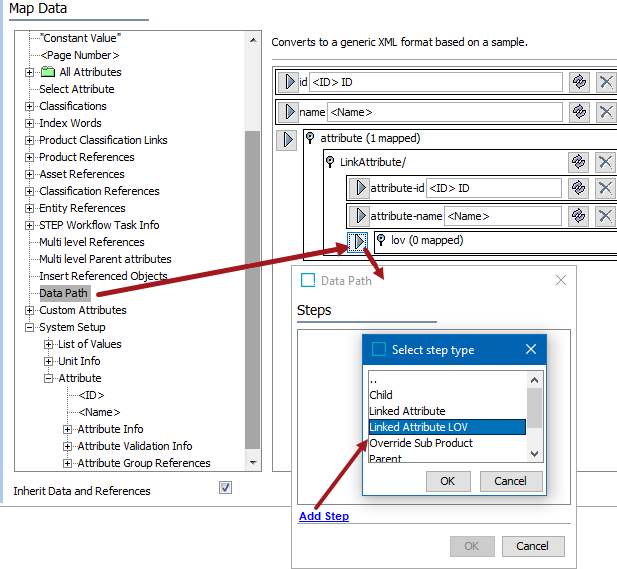This screenshot has height=569, width=617.
Task: Click the transform icon on attribute-name row
Action: [x=578, y=216]
